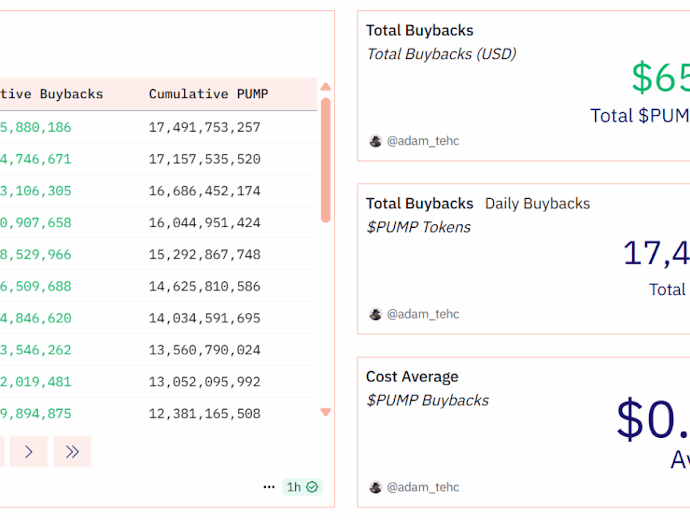This screenshot has width=690, height=520.
Task: Select cell 12,381,165,508
Action: 205,414
